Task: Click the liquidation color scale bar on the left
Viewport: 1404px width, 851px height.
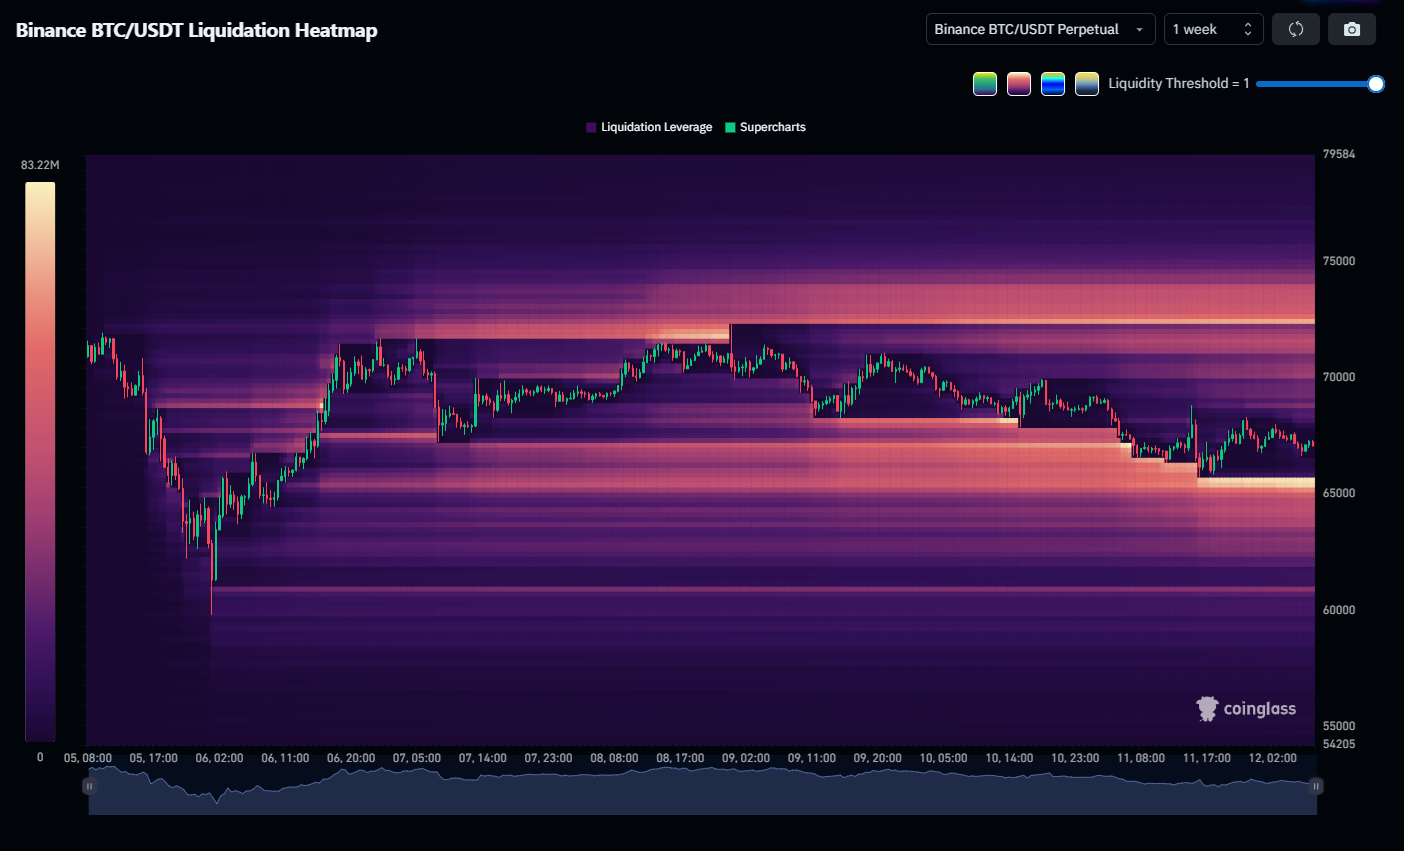Action: tap(40, 460)
